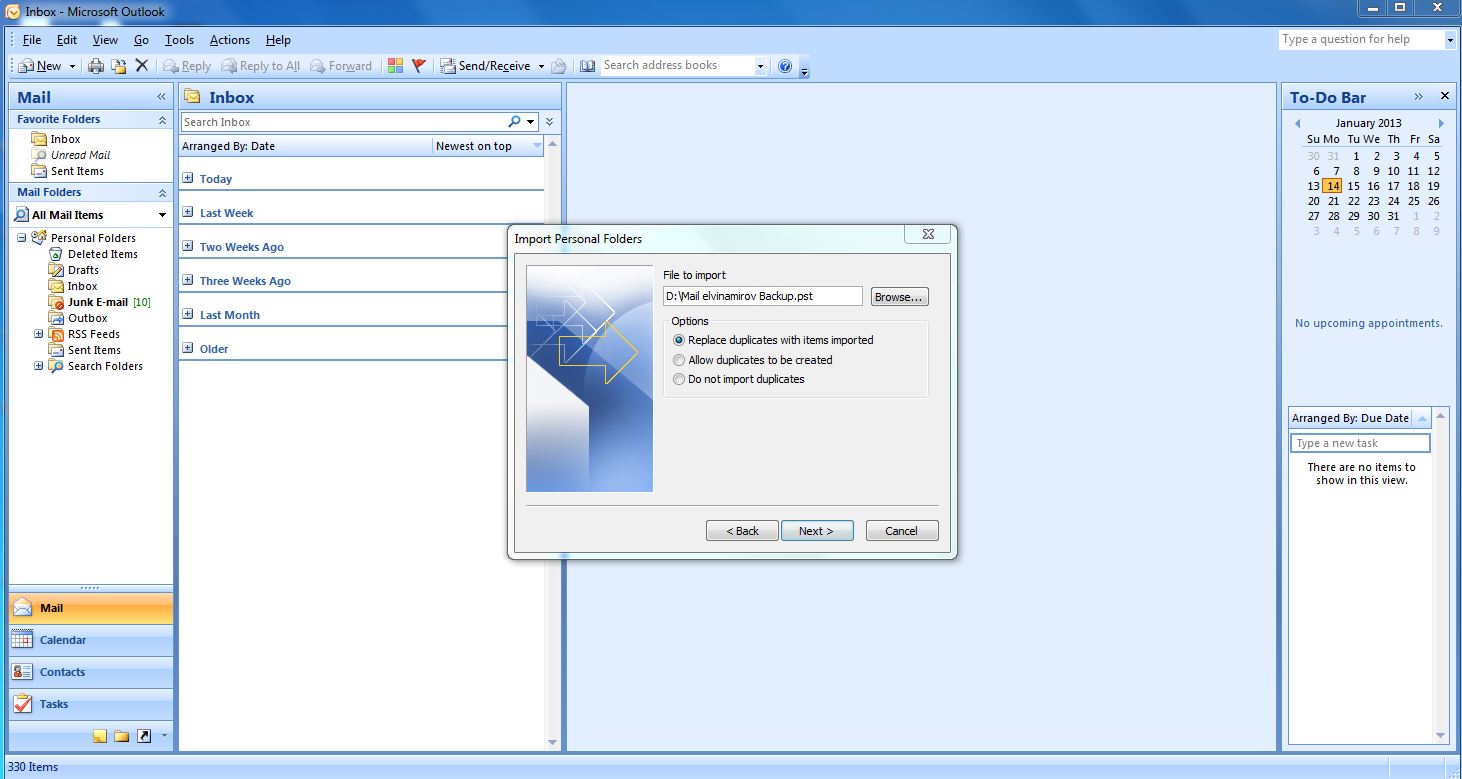
Task: Expand the Last Week message group
Action: pos(188,213)
